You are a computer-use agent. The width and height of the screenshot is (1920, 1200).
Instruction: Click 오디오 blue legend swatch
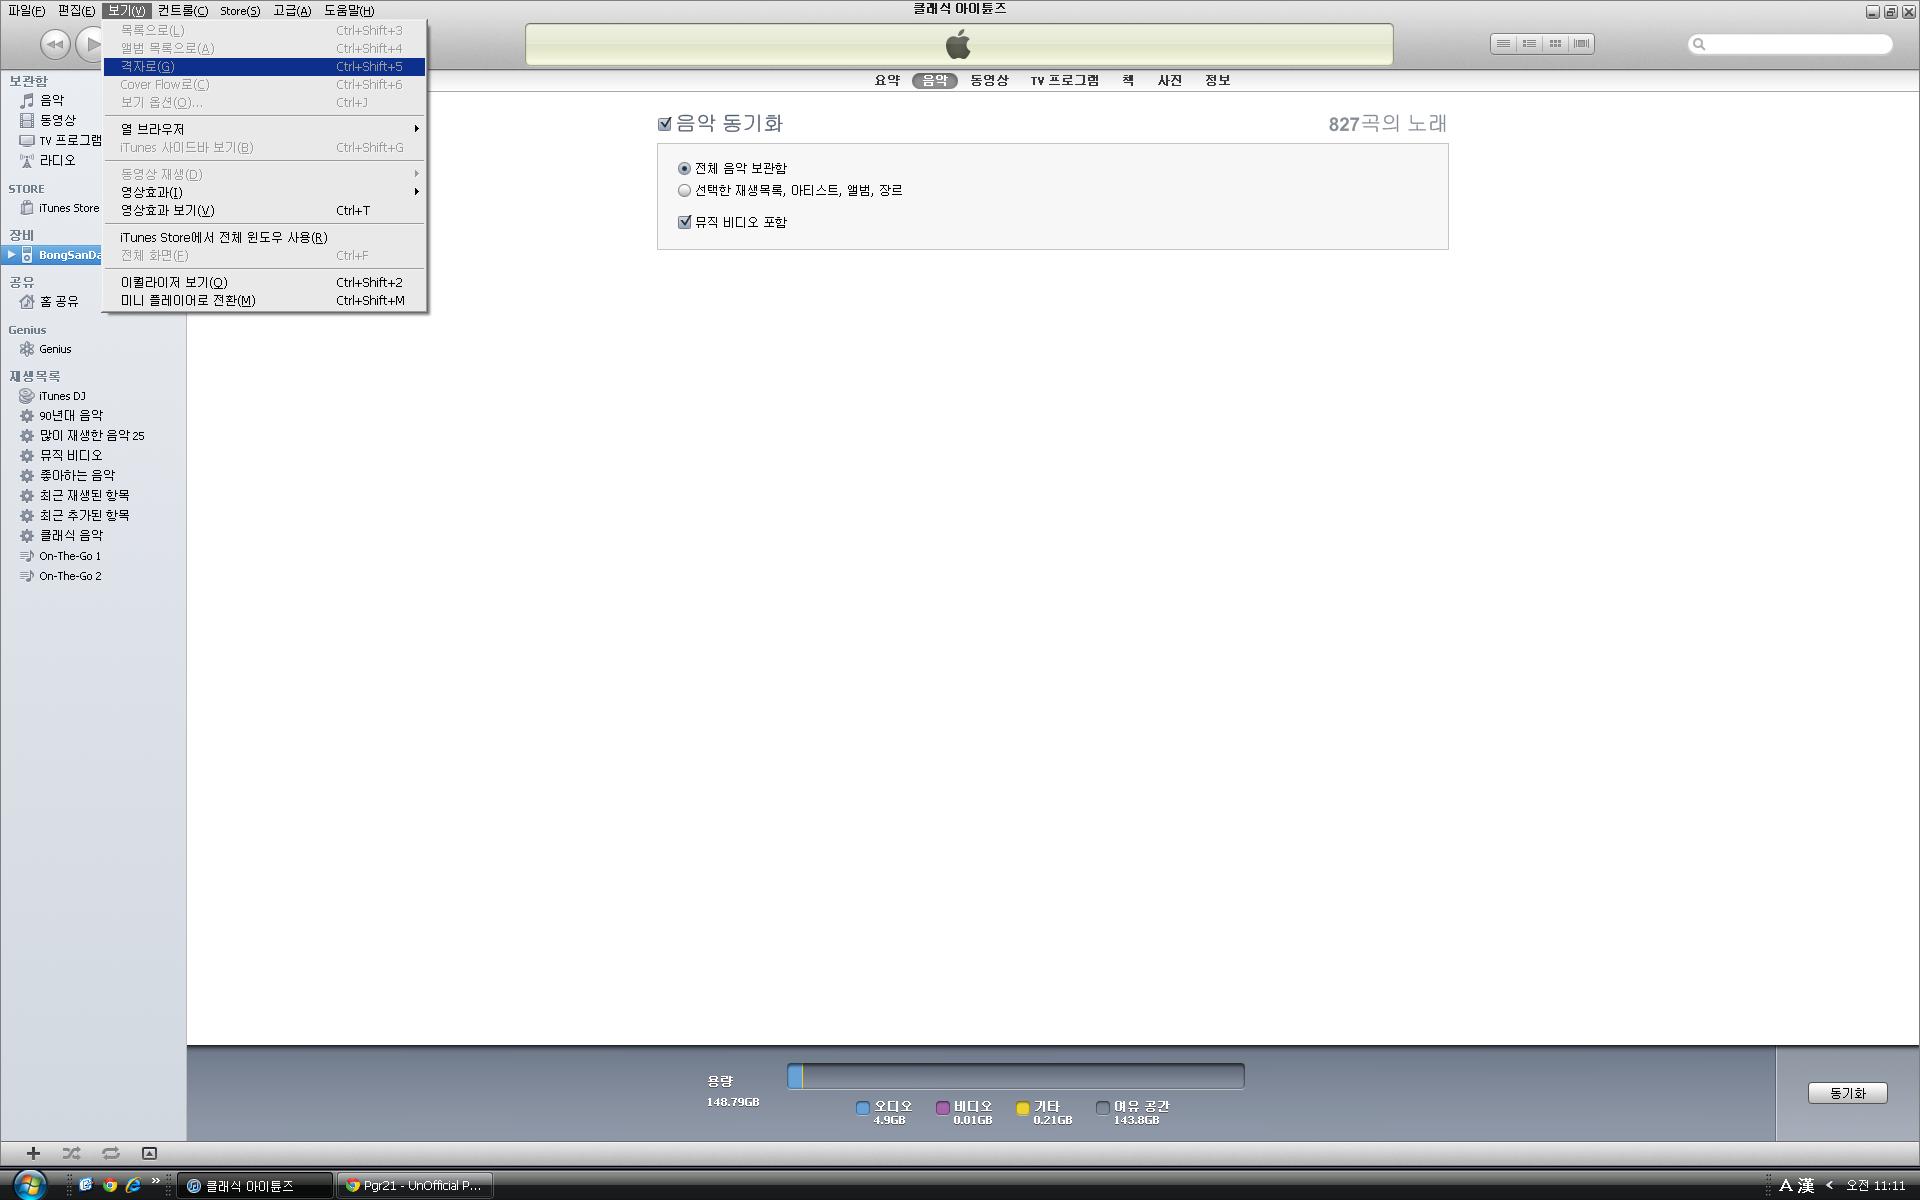click(x=862, y=1107)
